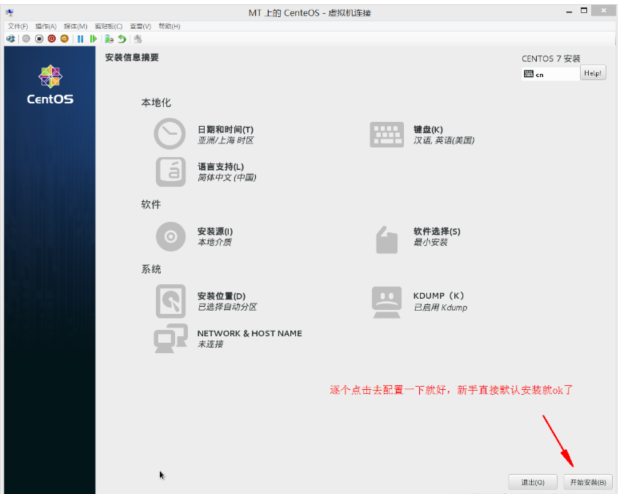Open the Keyboard settings icon
This screenshot has width=618, height=494.
(387, 134)
